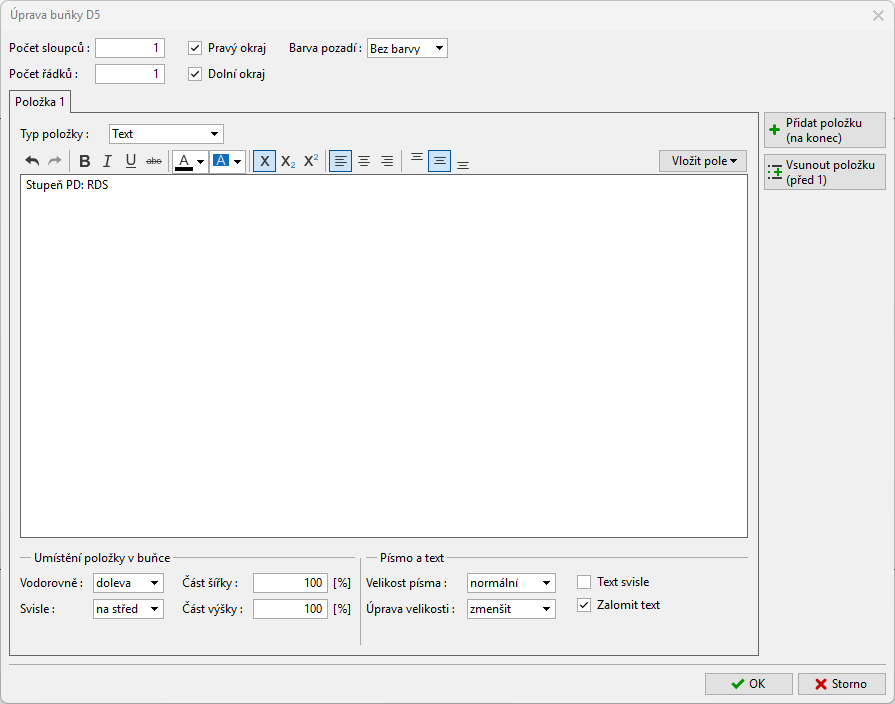This screenshot has width=895, height=704.
Task: Uncheck the Pravý okraj checkbox
Action: point(195,48)
